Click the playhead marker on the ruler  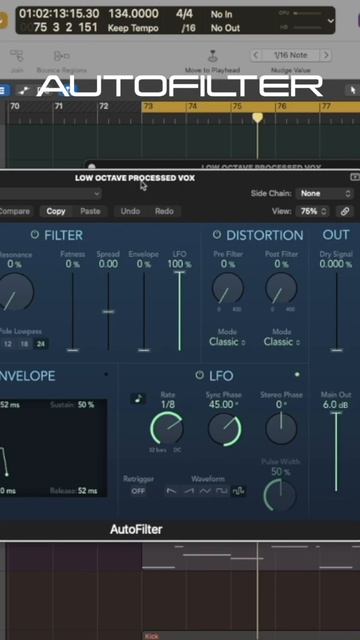pos(257,118)
